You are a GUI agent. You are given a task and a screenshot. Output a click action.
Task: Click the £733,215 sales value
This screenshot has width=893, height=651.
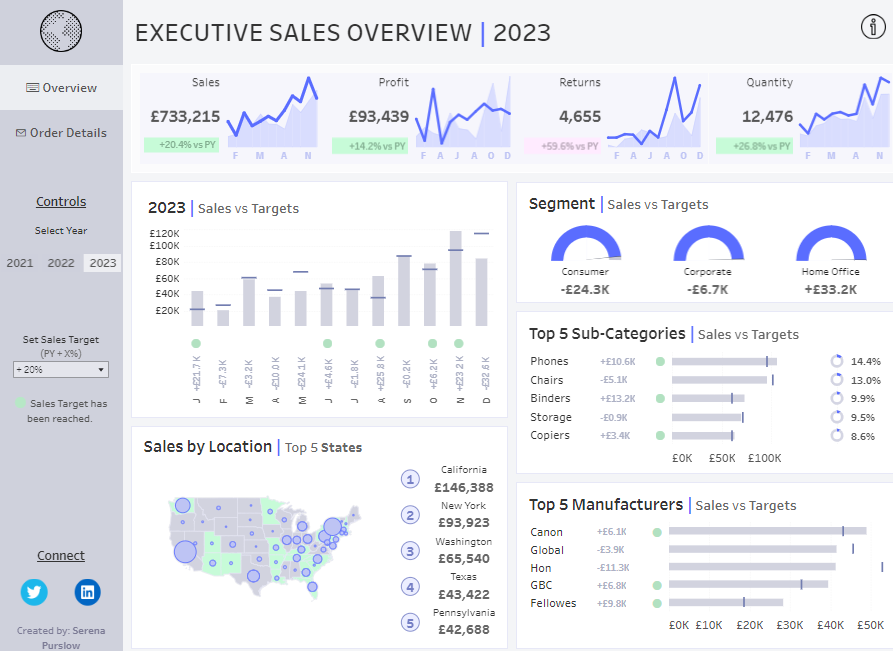tap(185, 117)
